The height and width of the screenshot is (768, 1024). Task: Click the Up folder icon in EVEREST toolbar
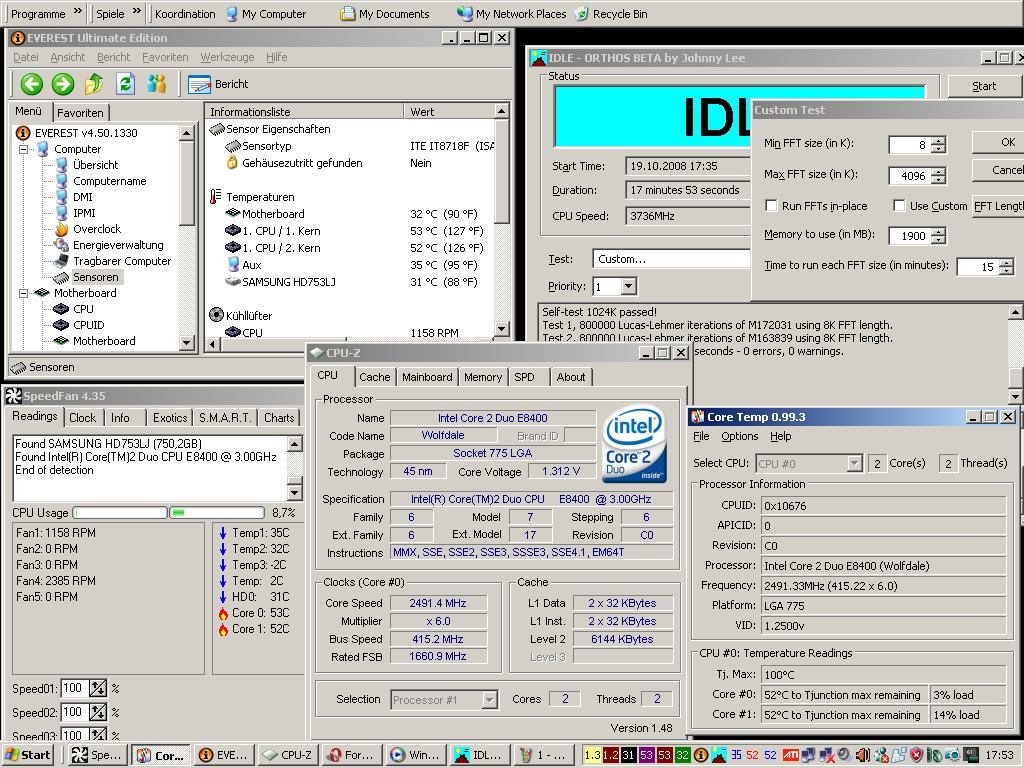coord(94,84)
